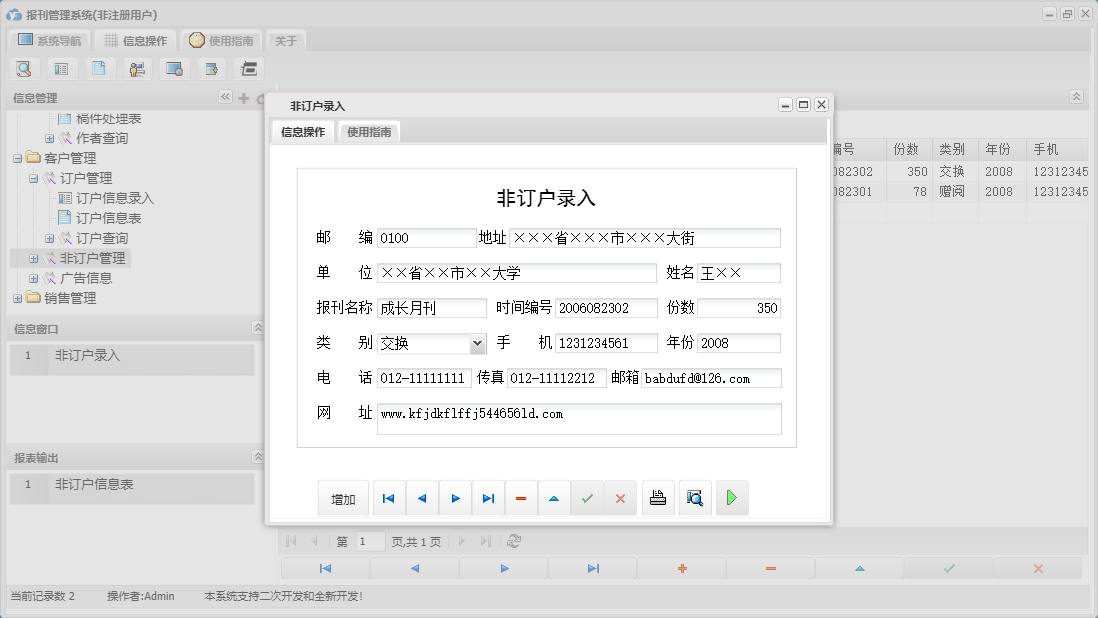Expand the 广告信息 tree node
The width and height of the screenshot is (1098, 618).
tap(33, 277)
